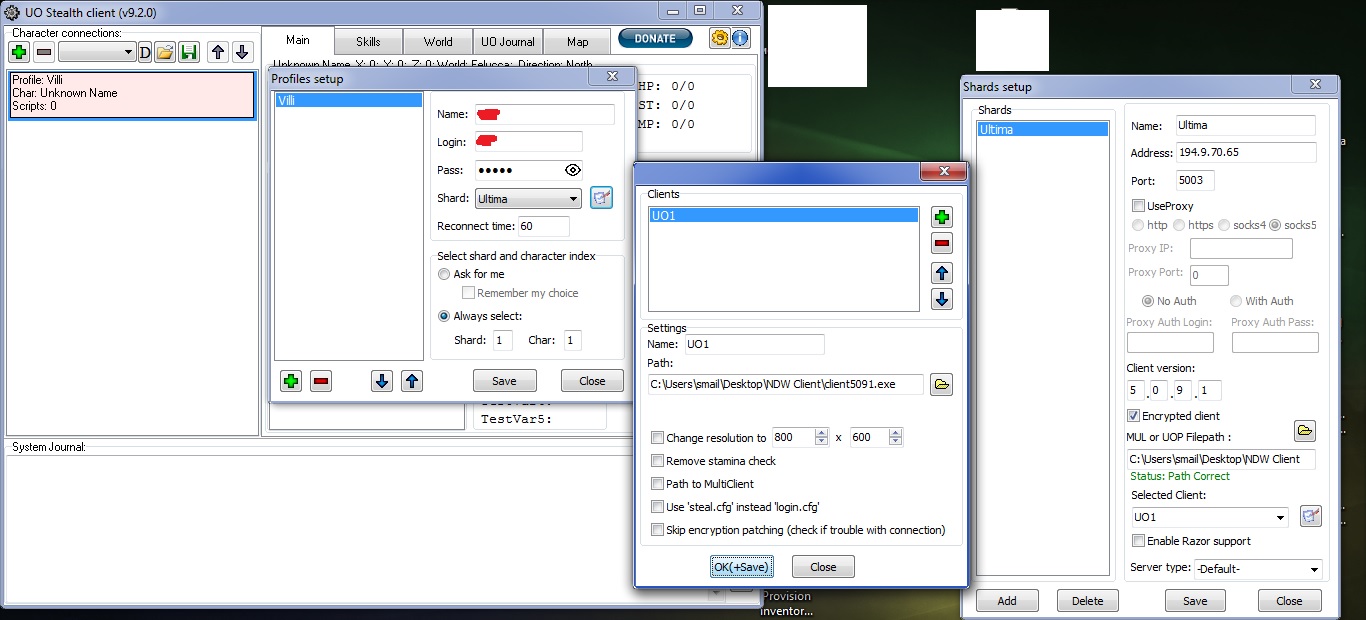Show password with the eye icon
Screen dimensions: 1366x620
(572, 170)
